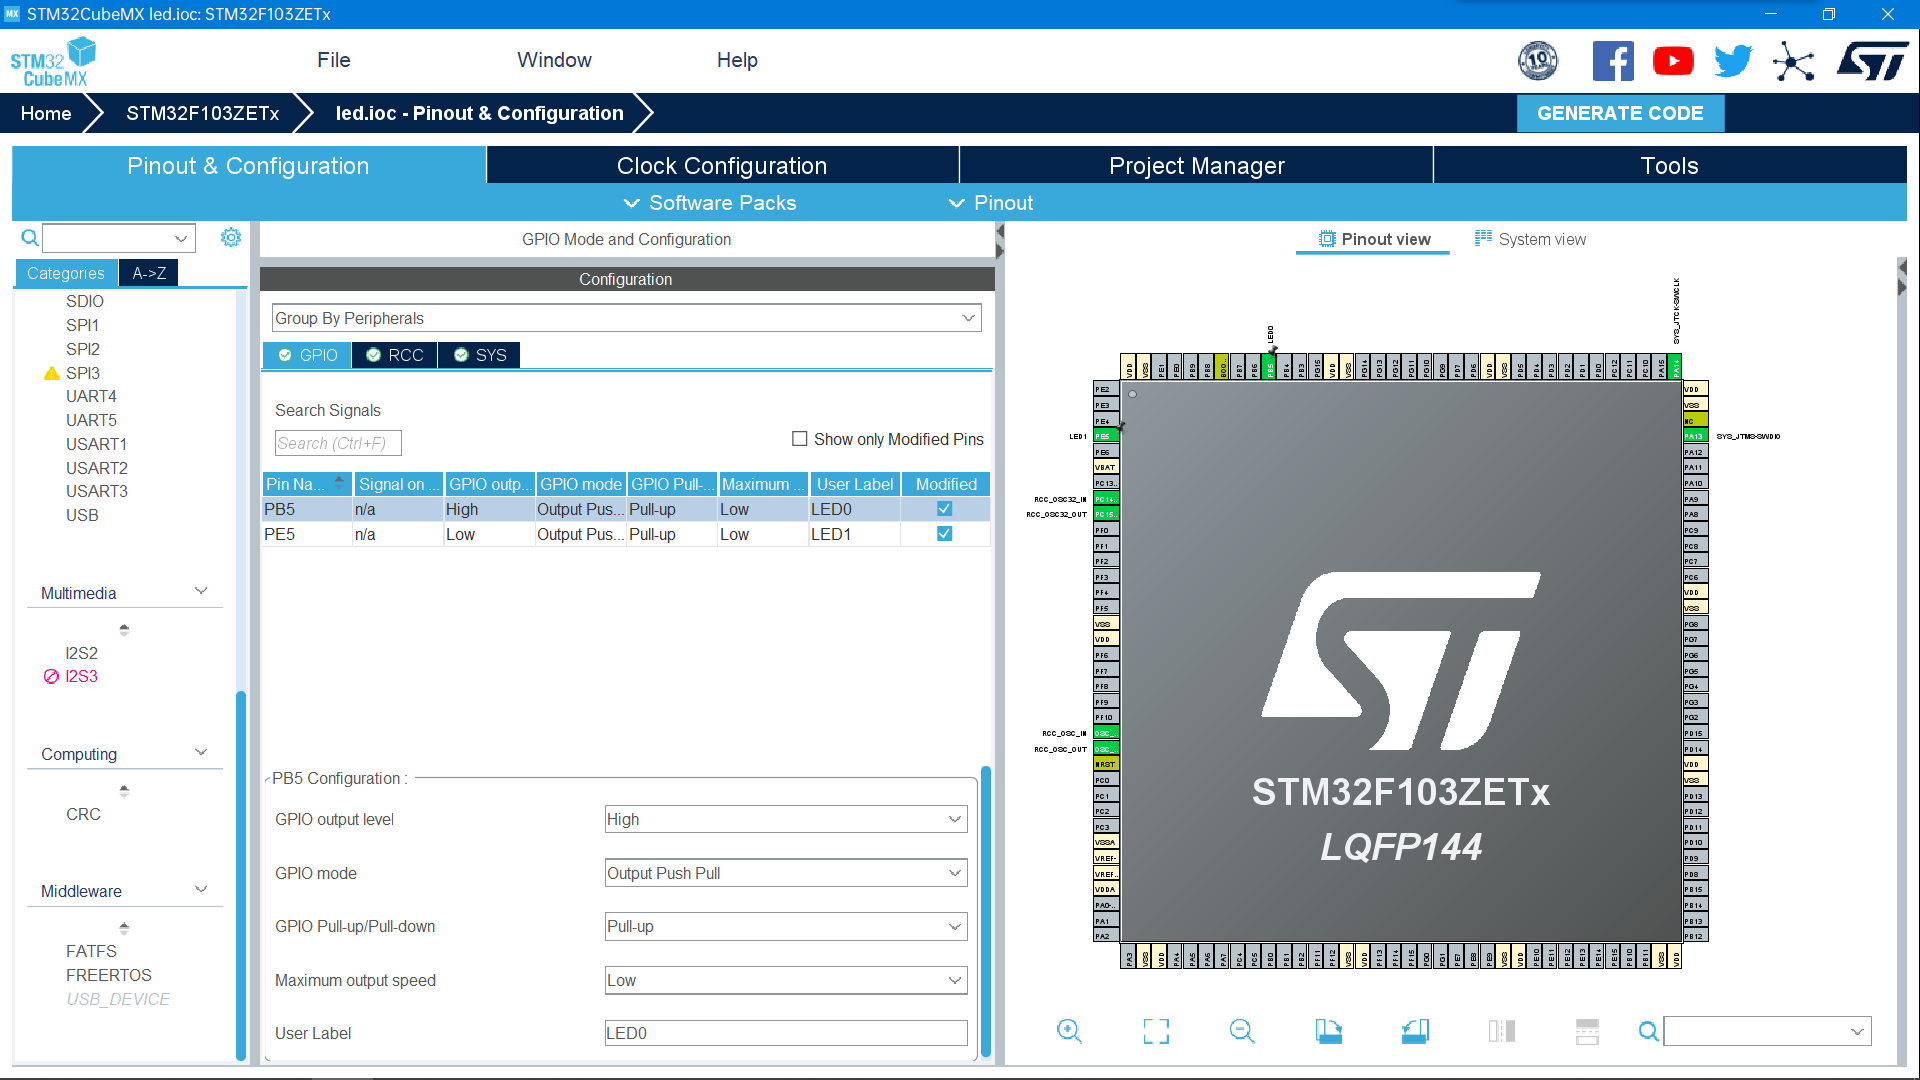
Task: Click the Search Signals input field
Action: point(338,443)
